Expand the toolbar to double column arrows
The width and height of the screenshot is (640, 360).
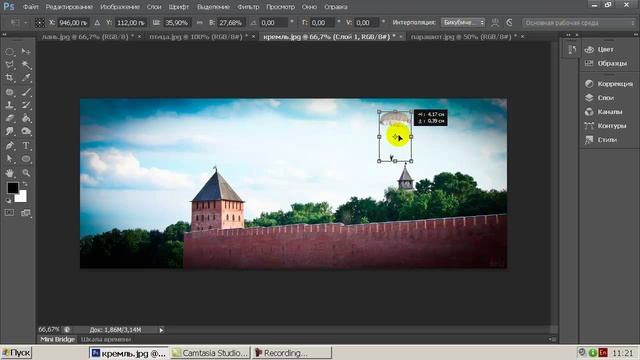click(x=4, y=35)
